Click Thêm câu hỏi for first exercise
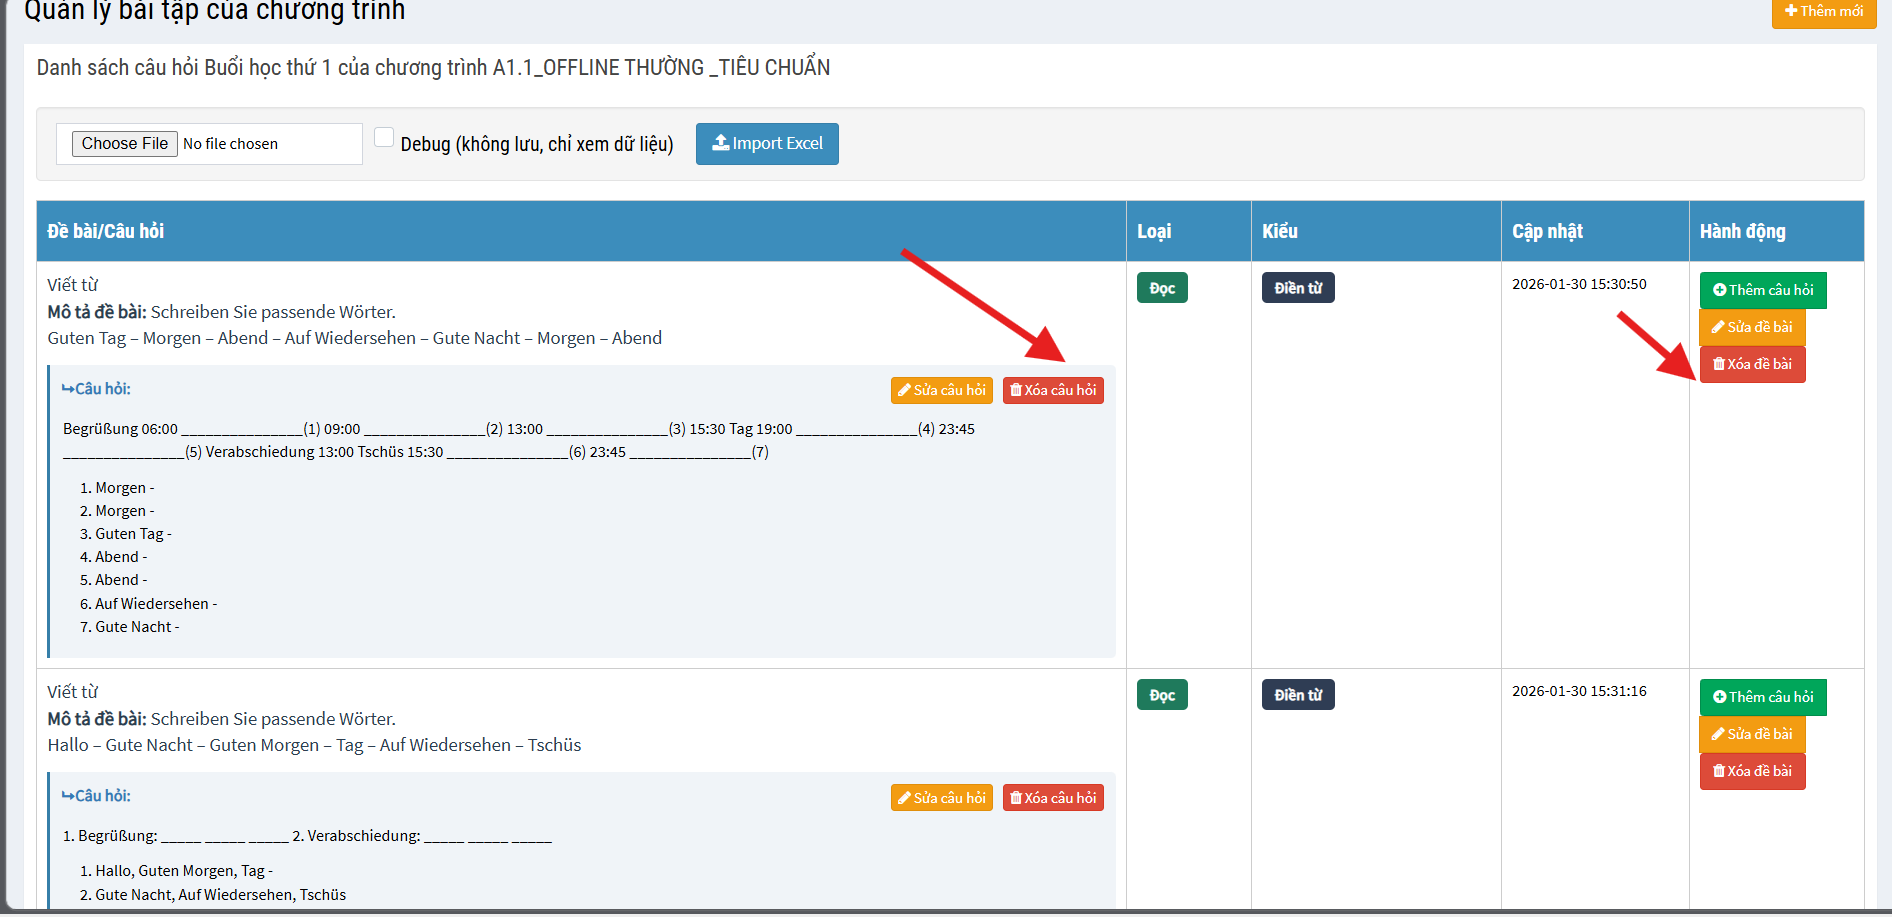 (1762, 290)
